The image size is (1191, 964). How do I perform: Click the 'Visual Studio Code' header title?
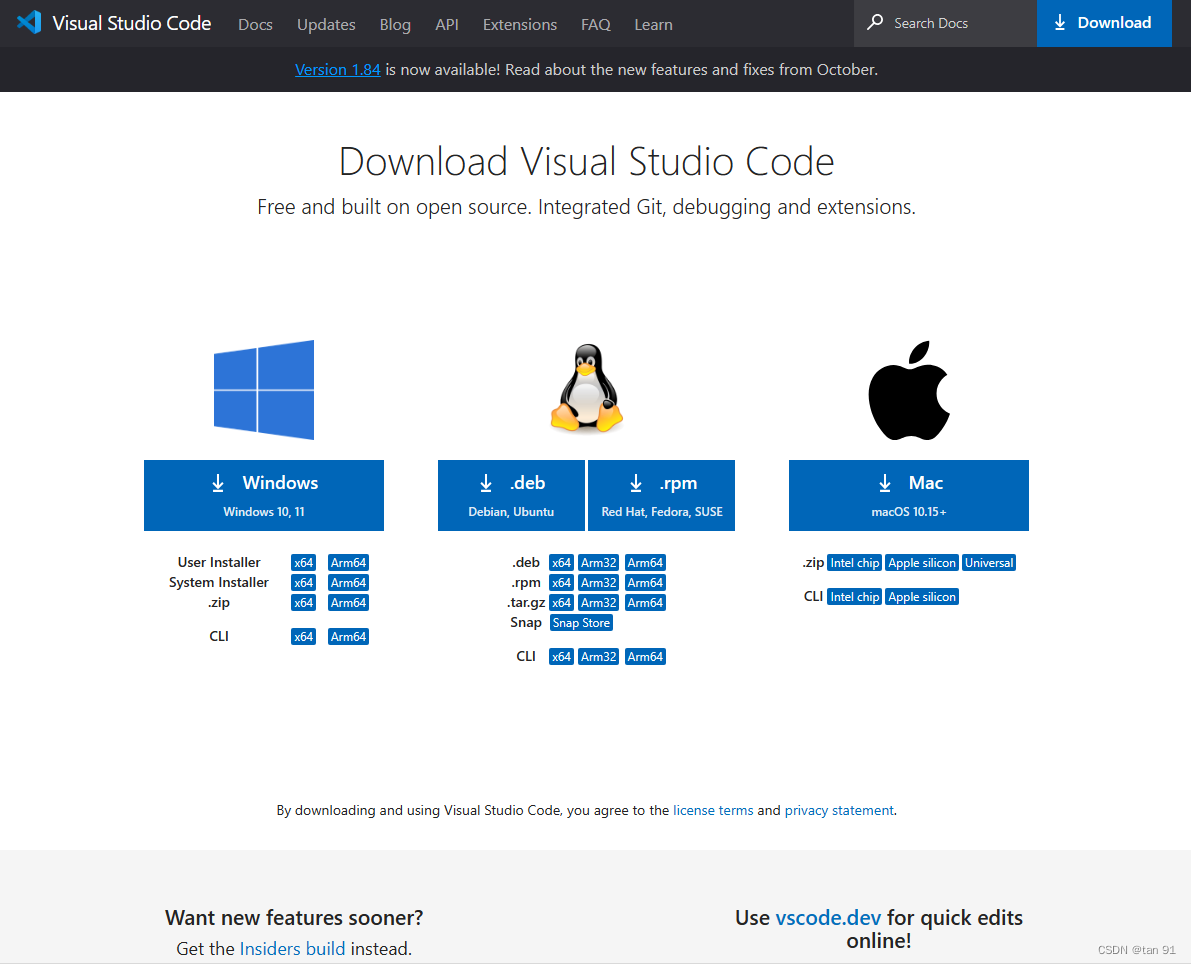[131, 23]
